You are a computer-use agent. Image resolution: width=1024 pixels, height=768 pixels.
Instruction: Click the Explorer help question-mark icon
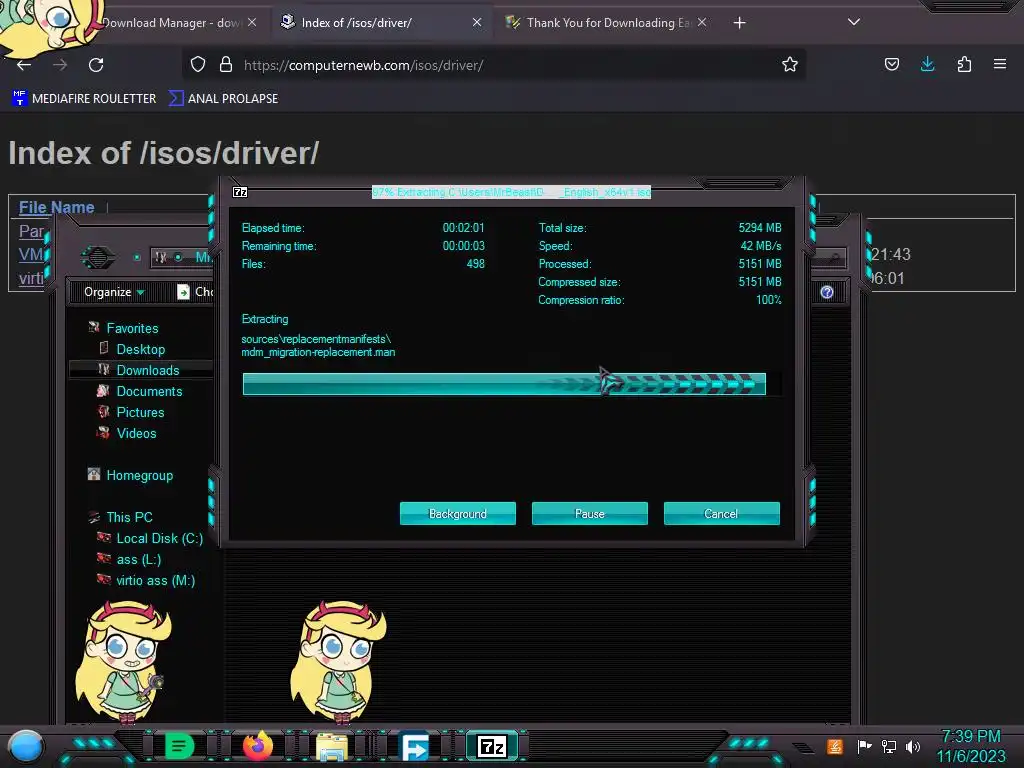[827, 292]
